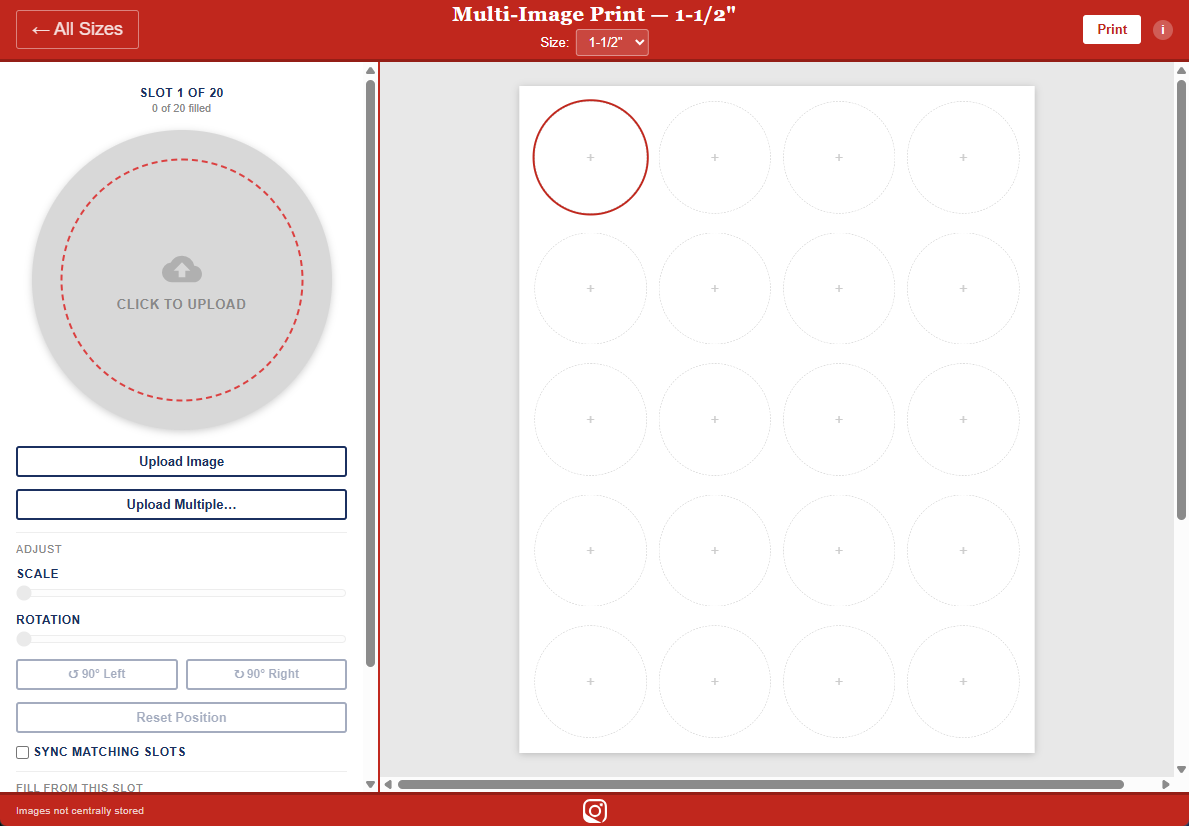
Task: Click the preview scroll up arrow
Action: pos(1181,71)
